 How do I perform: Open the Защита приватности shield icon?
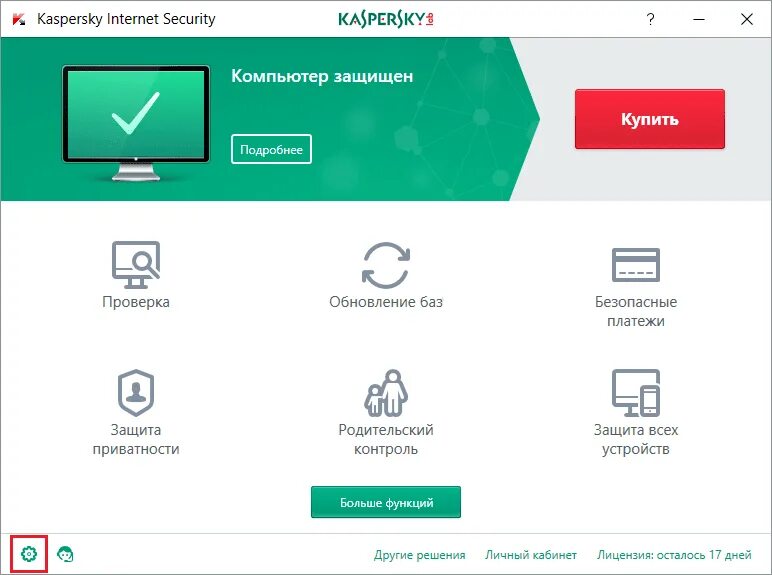pos(136,393)
